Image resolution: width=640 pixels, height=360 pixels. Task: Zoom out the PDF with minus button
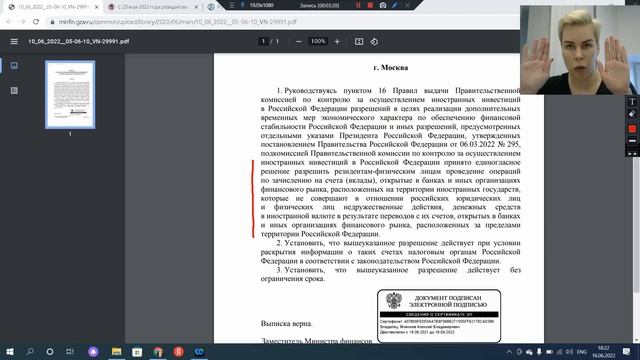pyautogui.click(x=299, y=42)
